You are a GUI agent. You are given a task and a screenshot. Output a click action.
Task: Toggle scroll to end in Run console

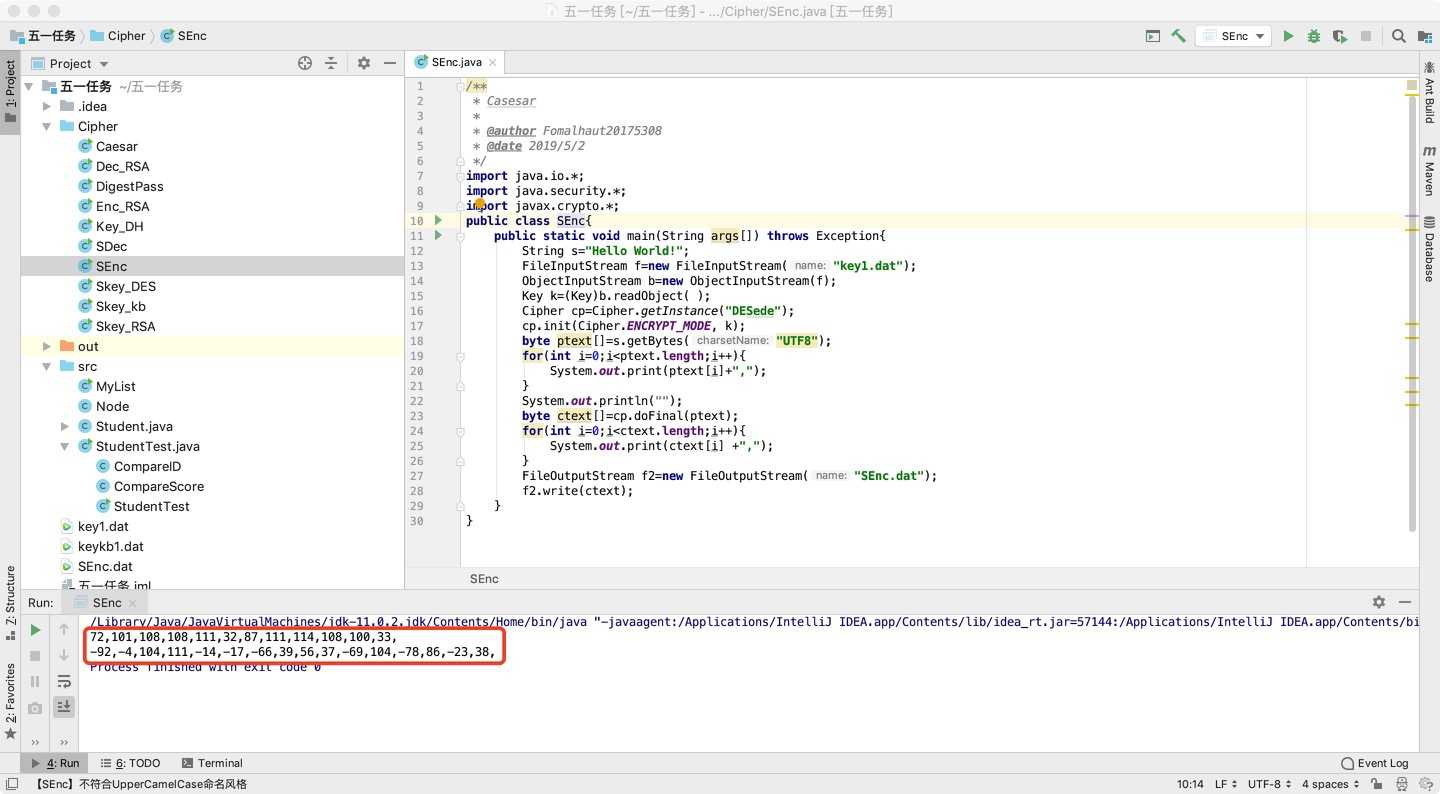point(64,707)
